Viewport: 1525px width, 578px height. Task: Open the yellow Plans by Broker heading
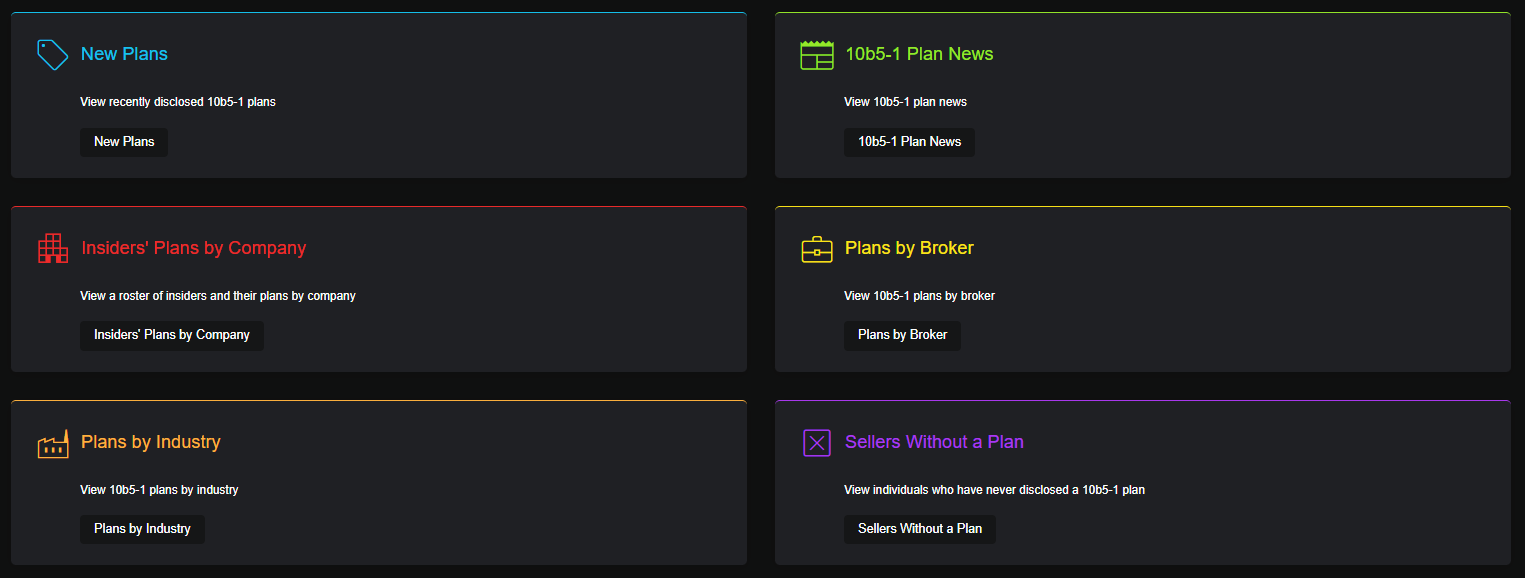[x=909, y=248]
